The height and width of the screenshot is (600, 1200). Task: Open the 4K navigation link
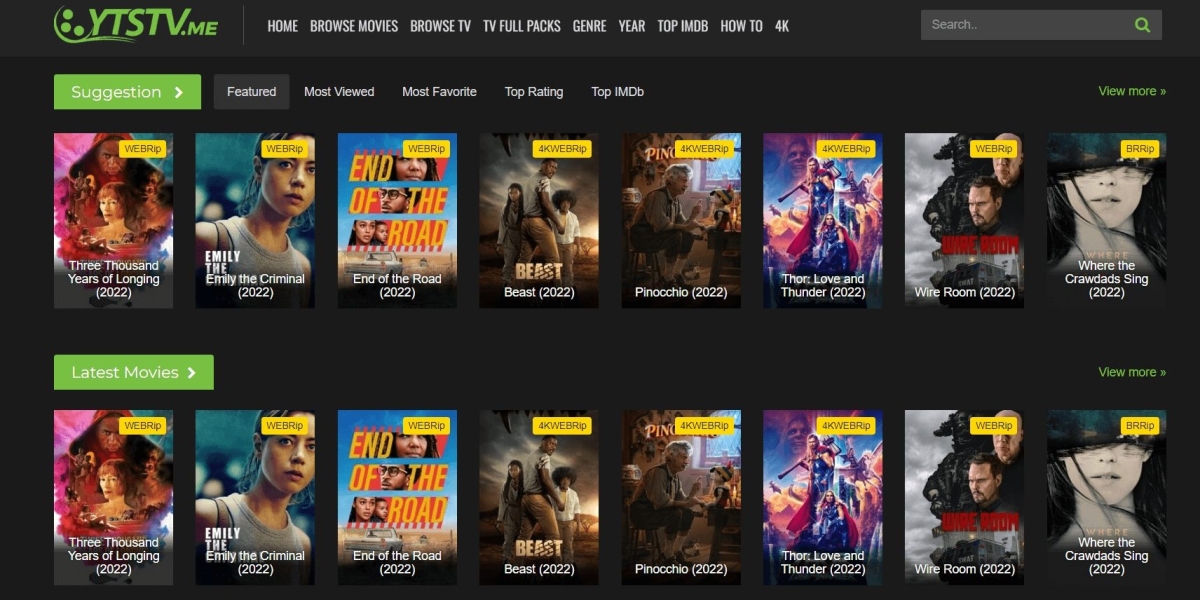781,26
